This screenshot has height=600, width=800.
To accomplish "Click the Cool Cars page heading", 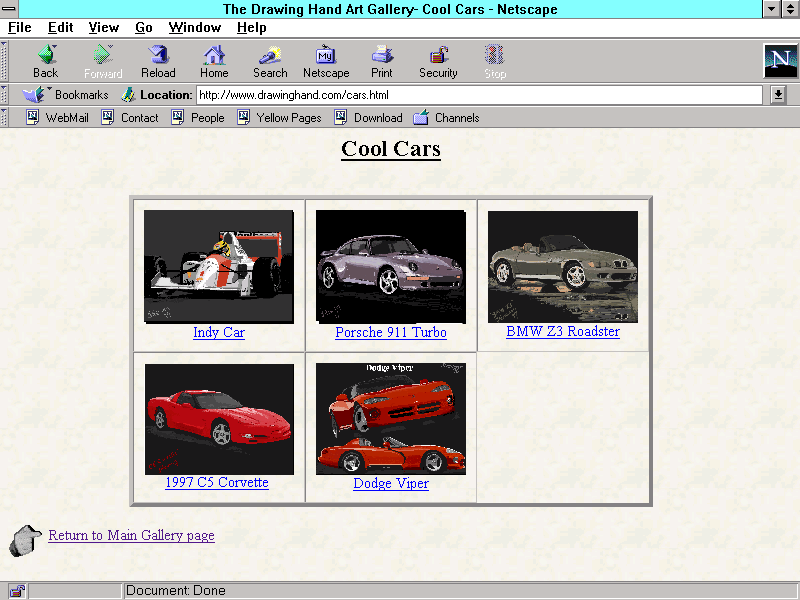I will pyautogui.click(x=391, y=149).
